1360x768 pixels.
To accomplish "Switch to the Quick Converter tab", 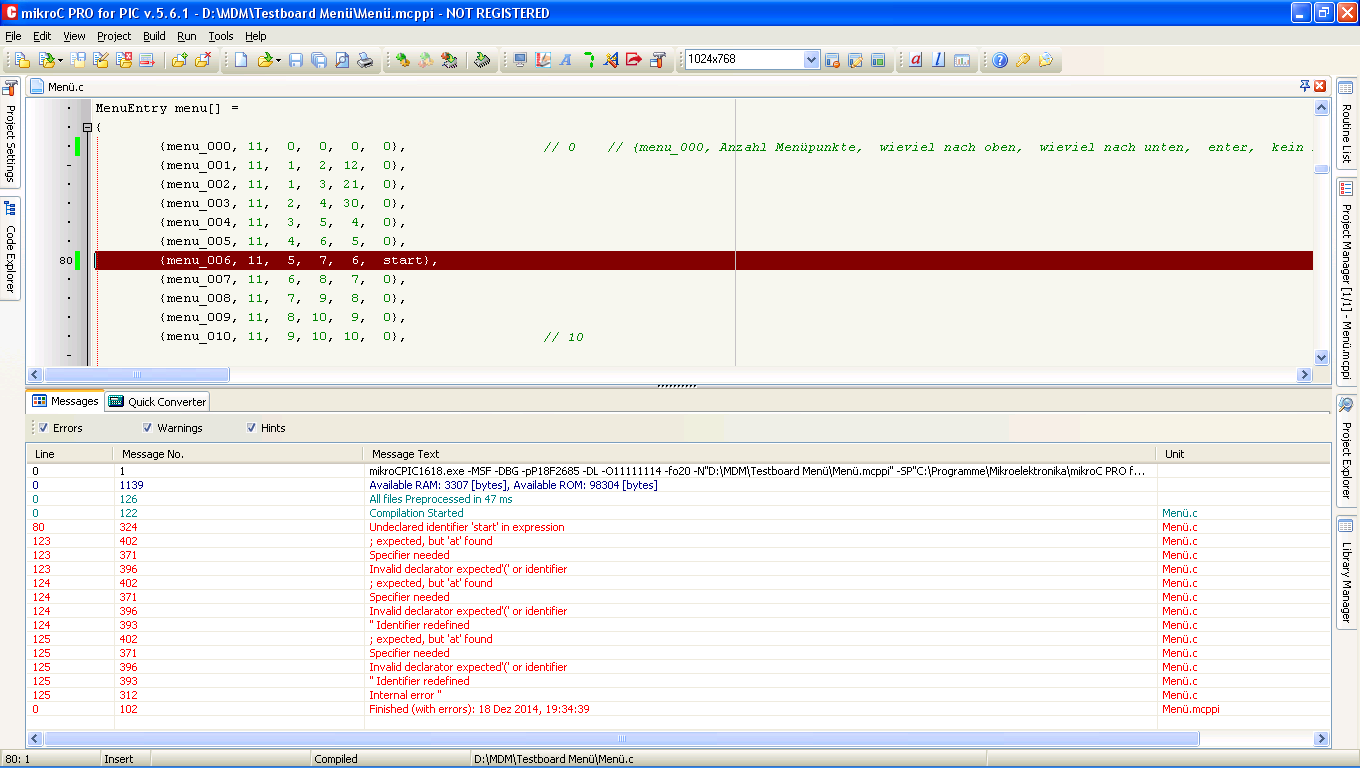I will [158, 401].
